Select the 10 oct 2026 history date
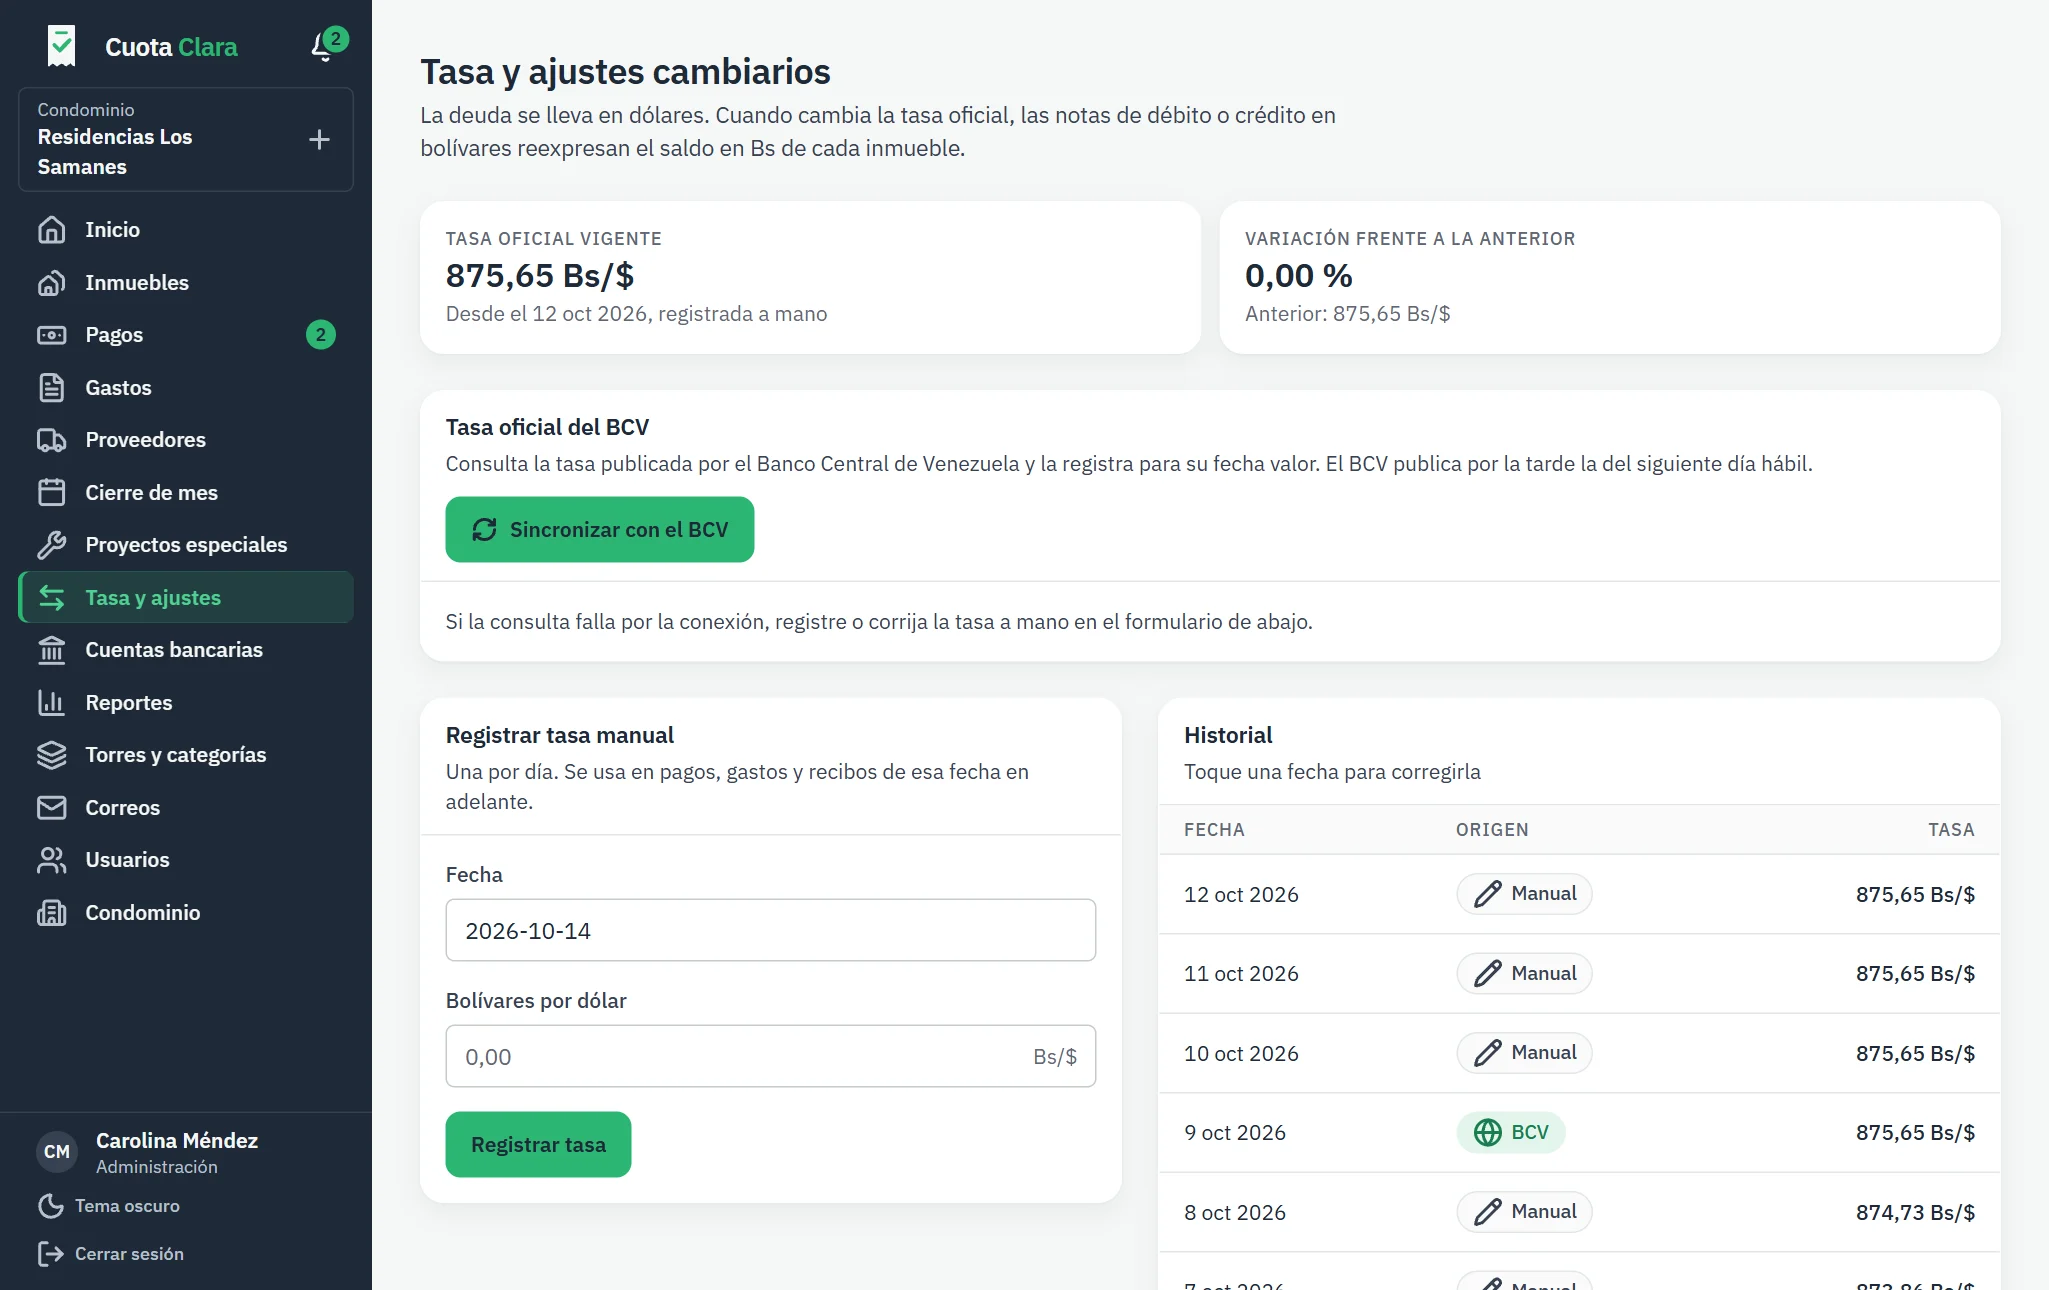The width and height of the screenshot is (2049, 1290). click(1241, 1054)
